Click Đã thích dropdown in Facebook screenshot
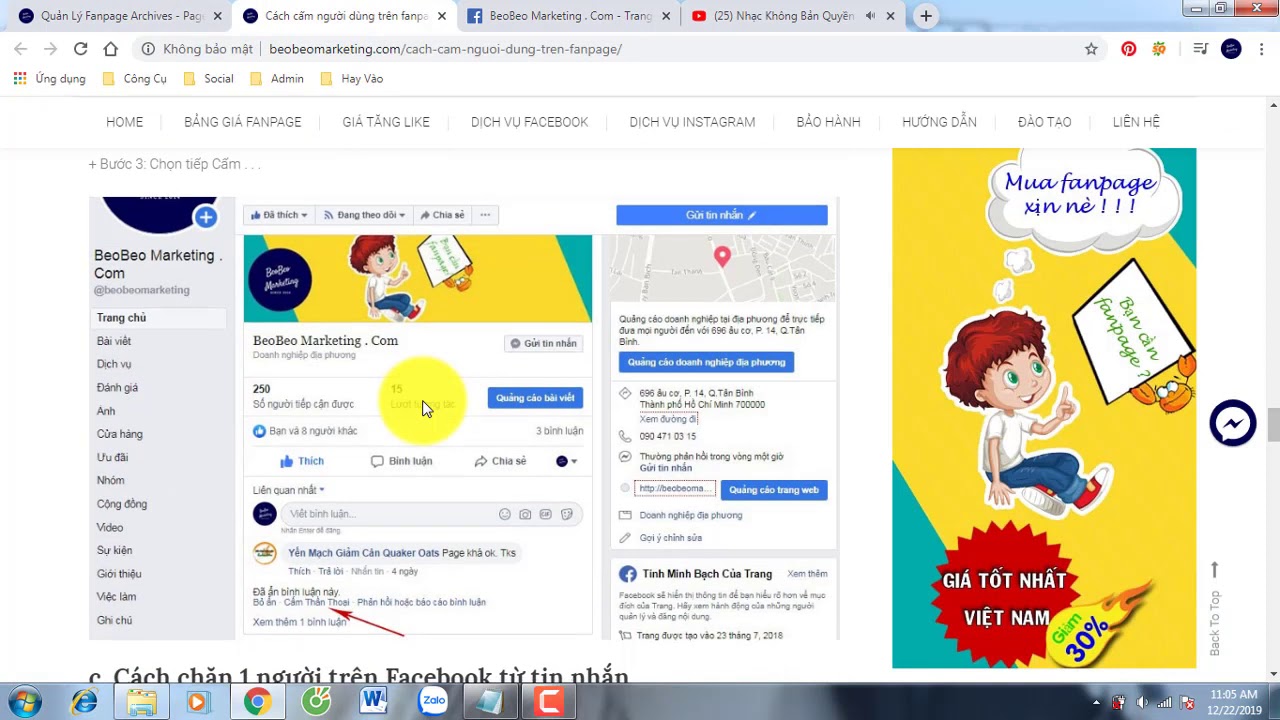 (x=278, y=215)
